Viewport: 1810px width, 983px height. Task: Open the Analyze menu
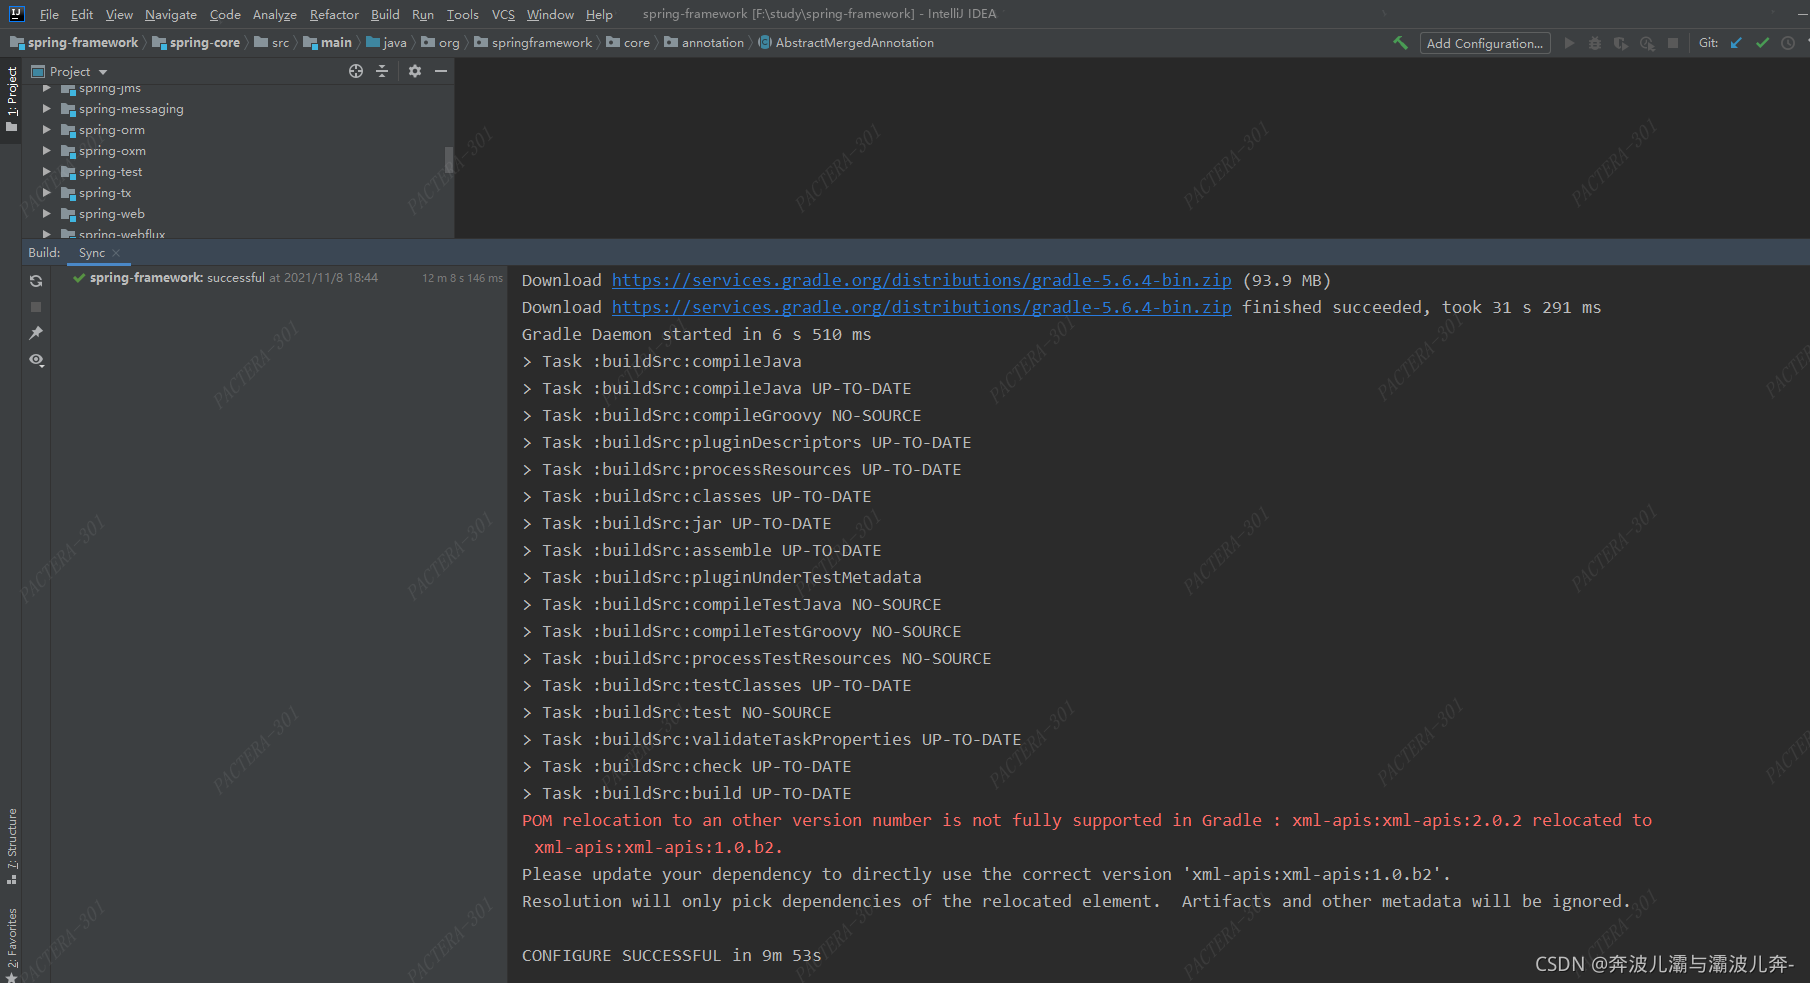[x=275, y=14]
